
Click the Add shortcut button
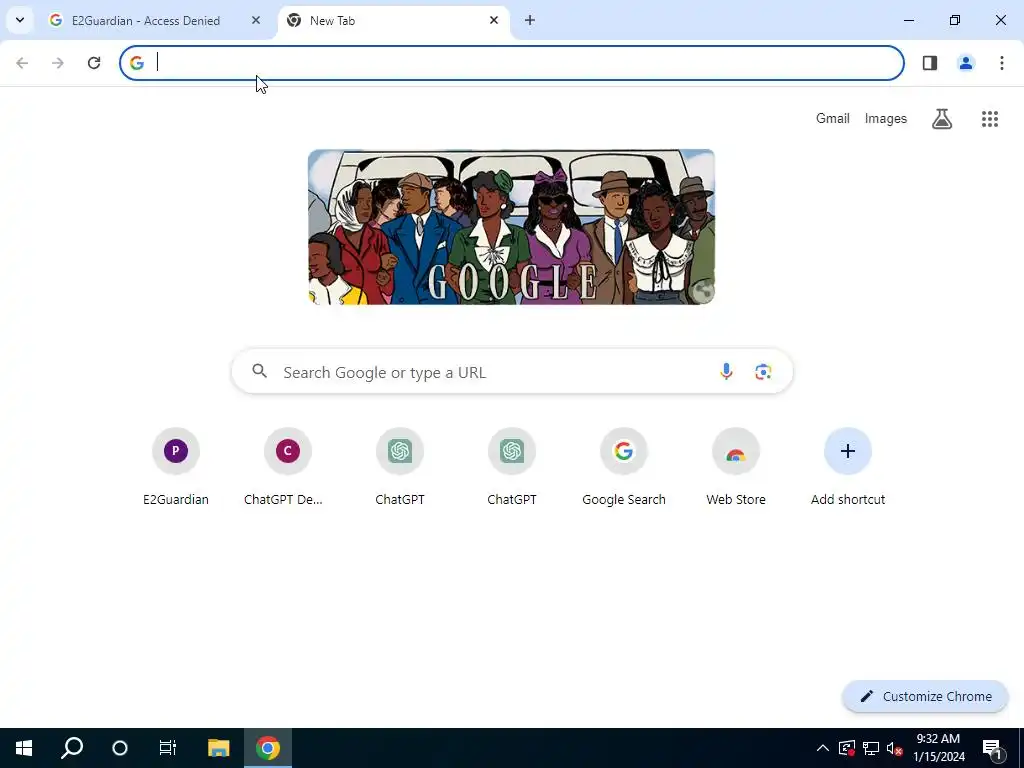click(848, 466)
